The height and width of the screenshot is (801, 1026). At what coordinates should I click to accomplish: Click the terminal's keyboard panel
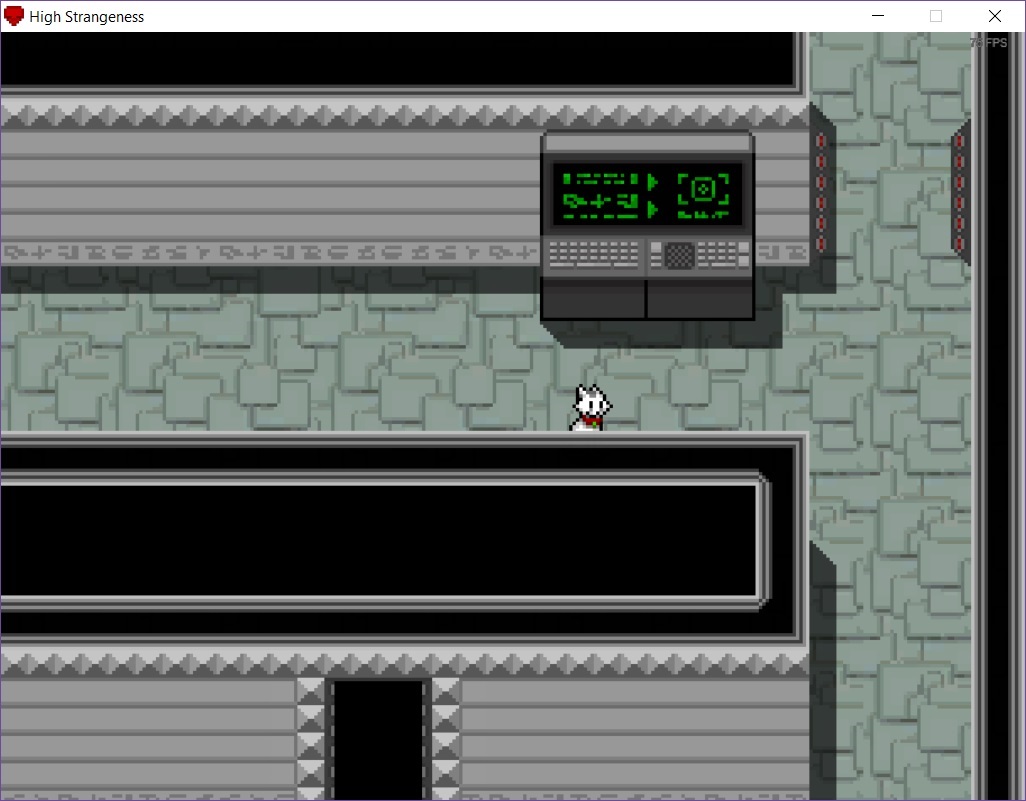pyautogui.click(x=648, y=256)
